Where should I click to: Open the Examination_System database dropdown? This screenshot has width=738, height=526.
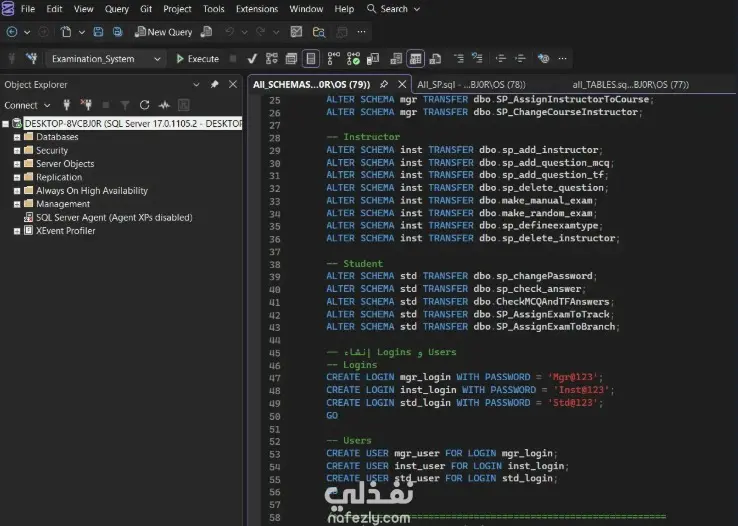(106, 59)
